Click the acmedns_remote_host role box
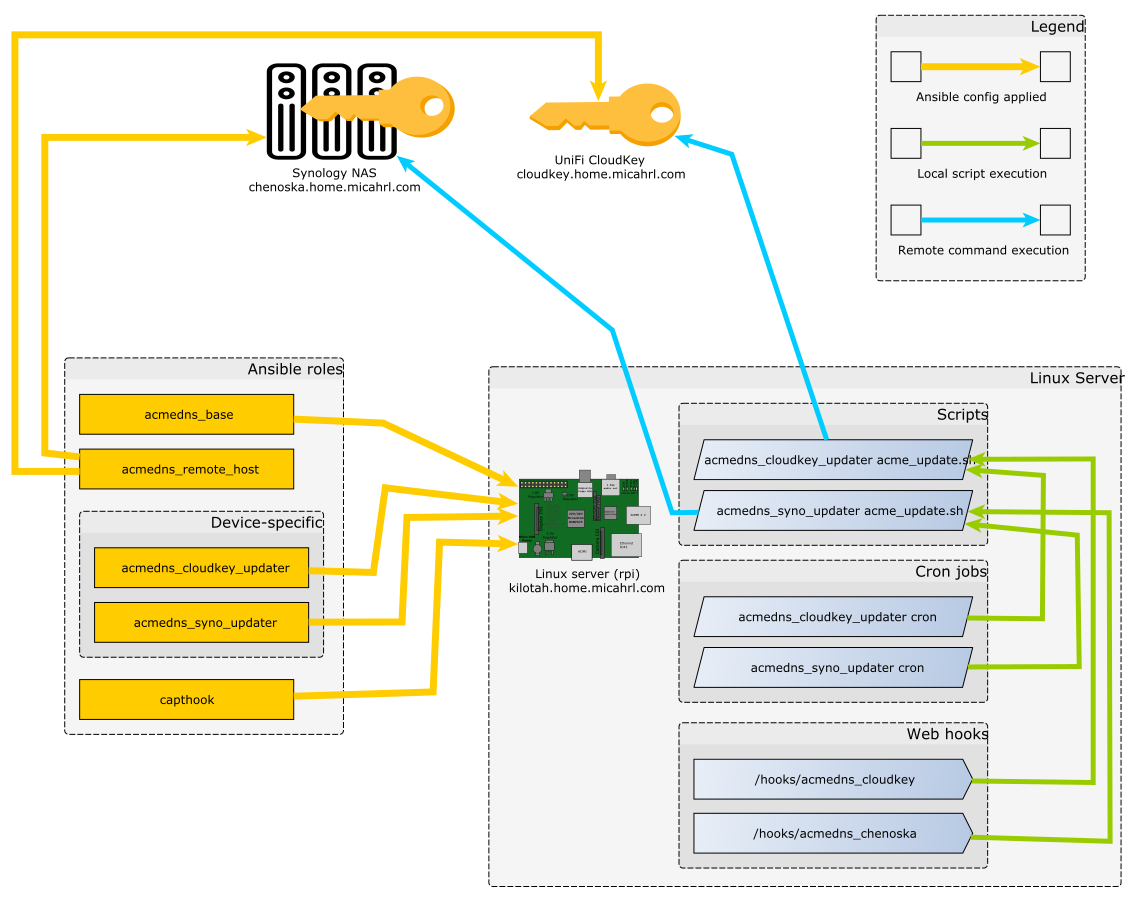This screenshot has height=902, width=1136. coord(186,469)
